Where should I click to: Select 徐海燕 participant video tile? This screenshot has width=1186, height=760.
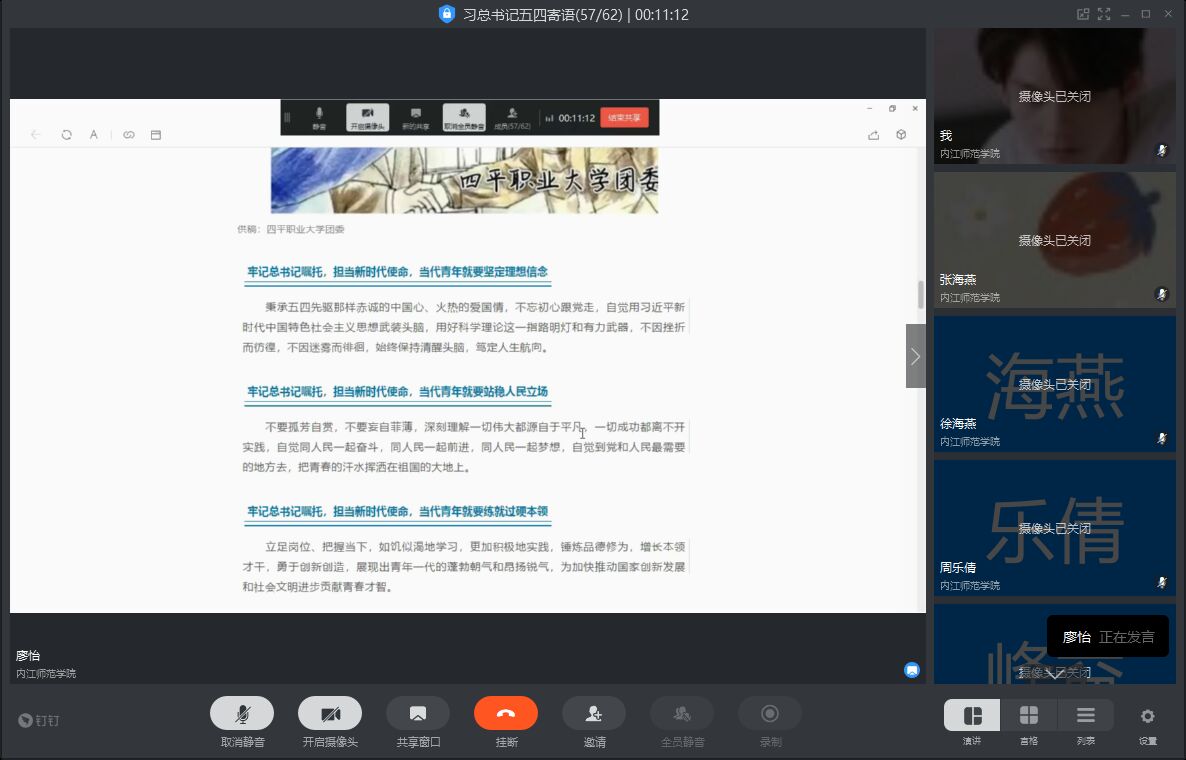point(1054,384)
